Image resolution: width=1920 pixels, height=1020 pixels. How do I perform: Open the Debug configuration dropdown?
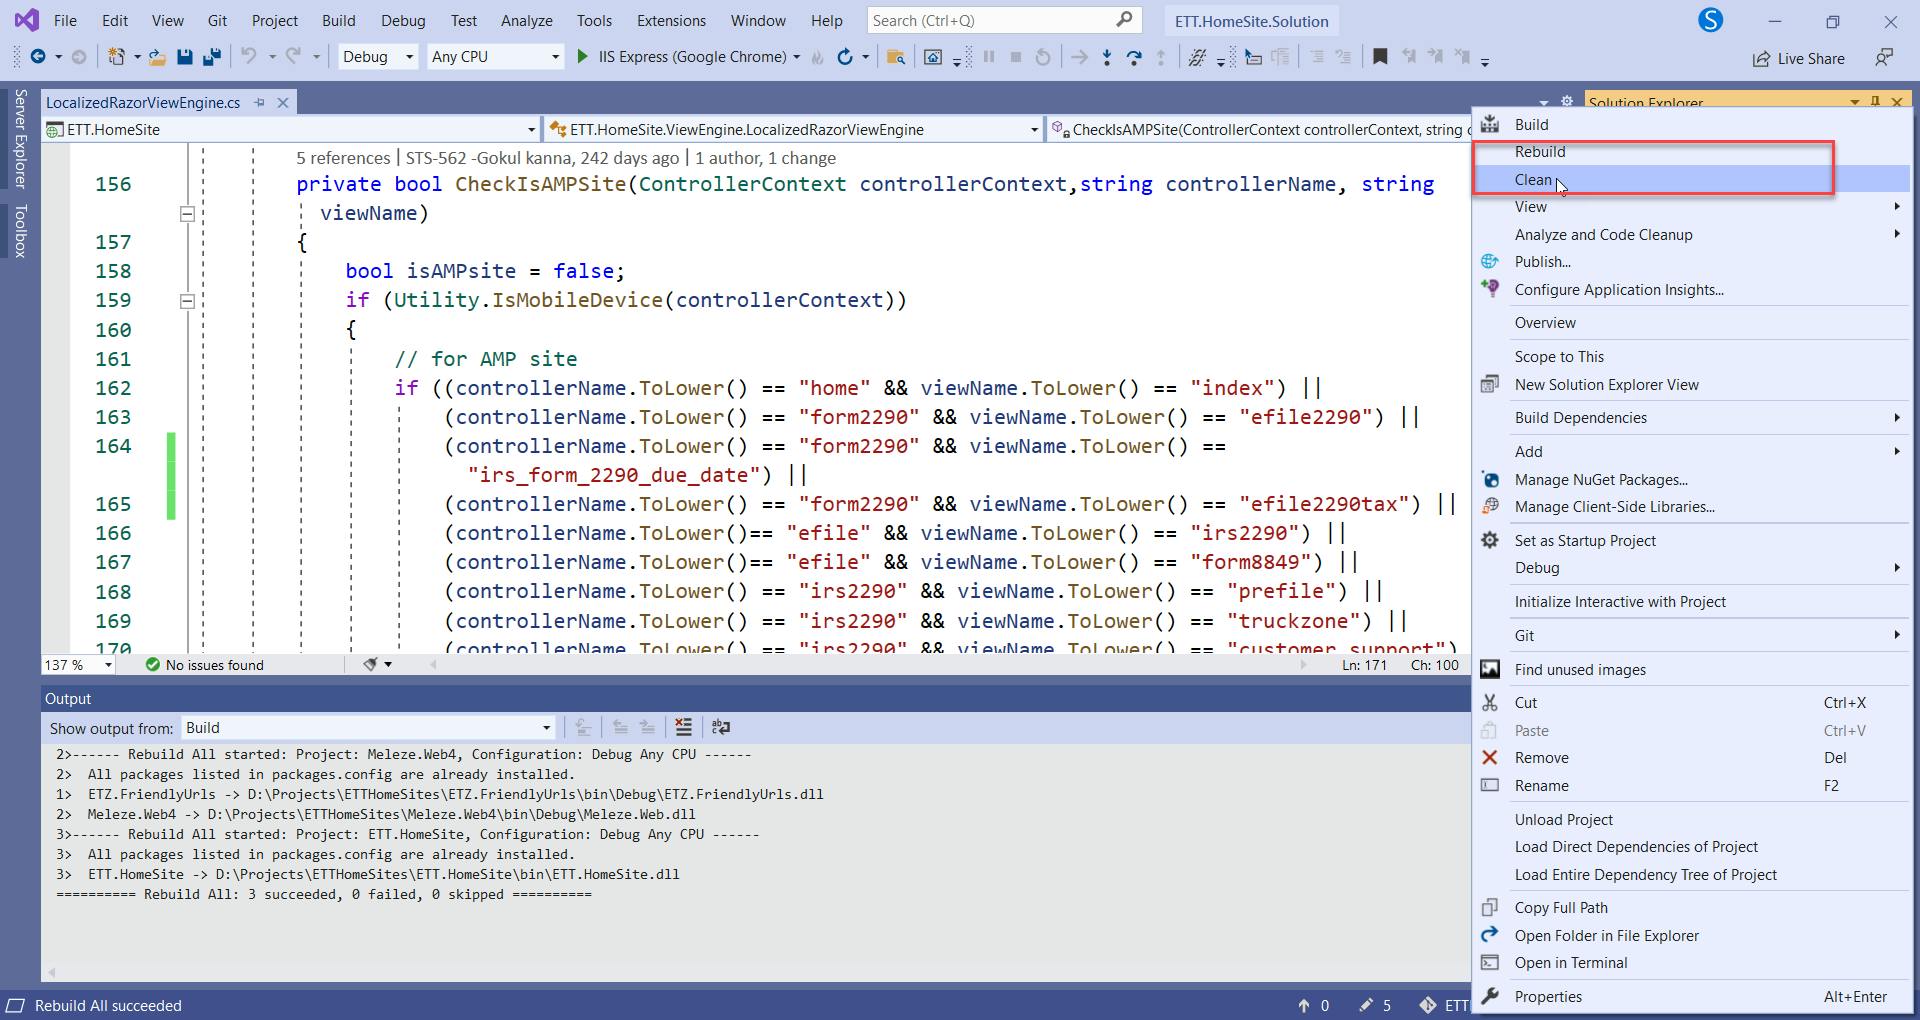tap(378, 57)
